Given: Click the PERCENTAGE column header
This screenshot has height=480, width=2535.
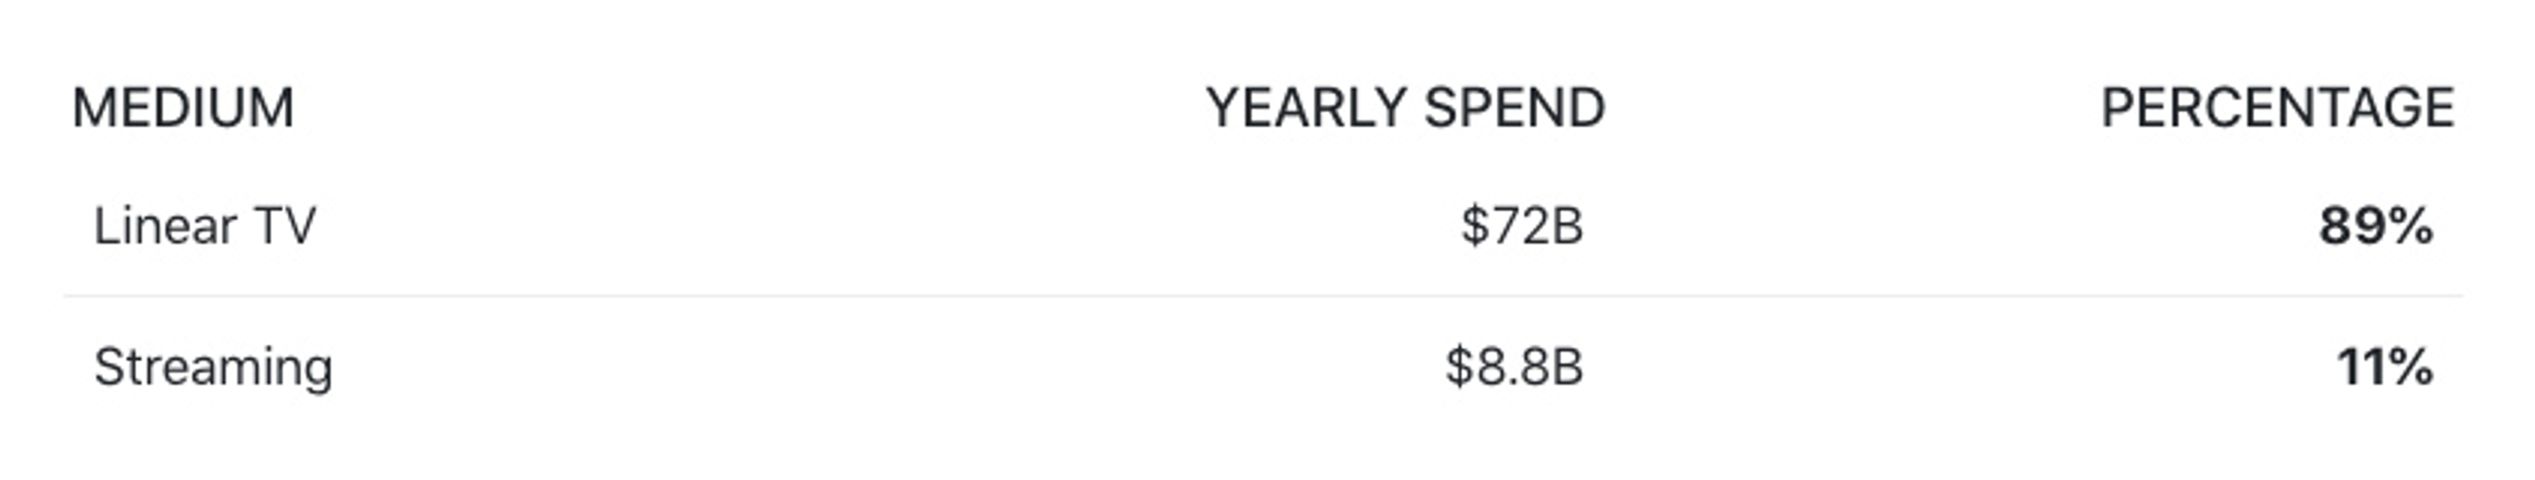Looking at the screenshot, I should point(2277,108).
